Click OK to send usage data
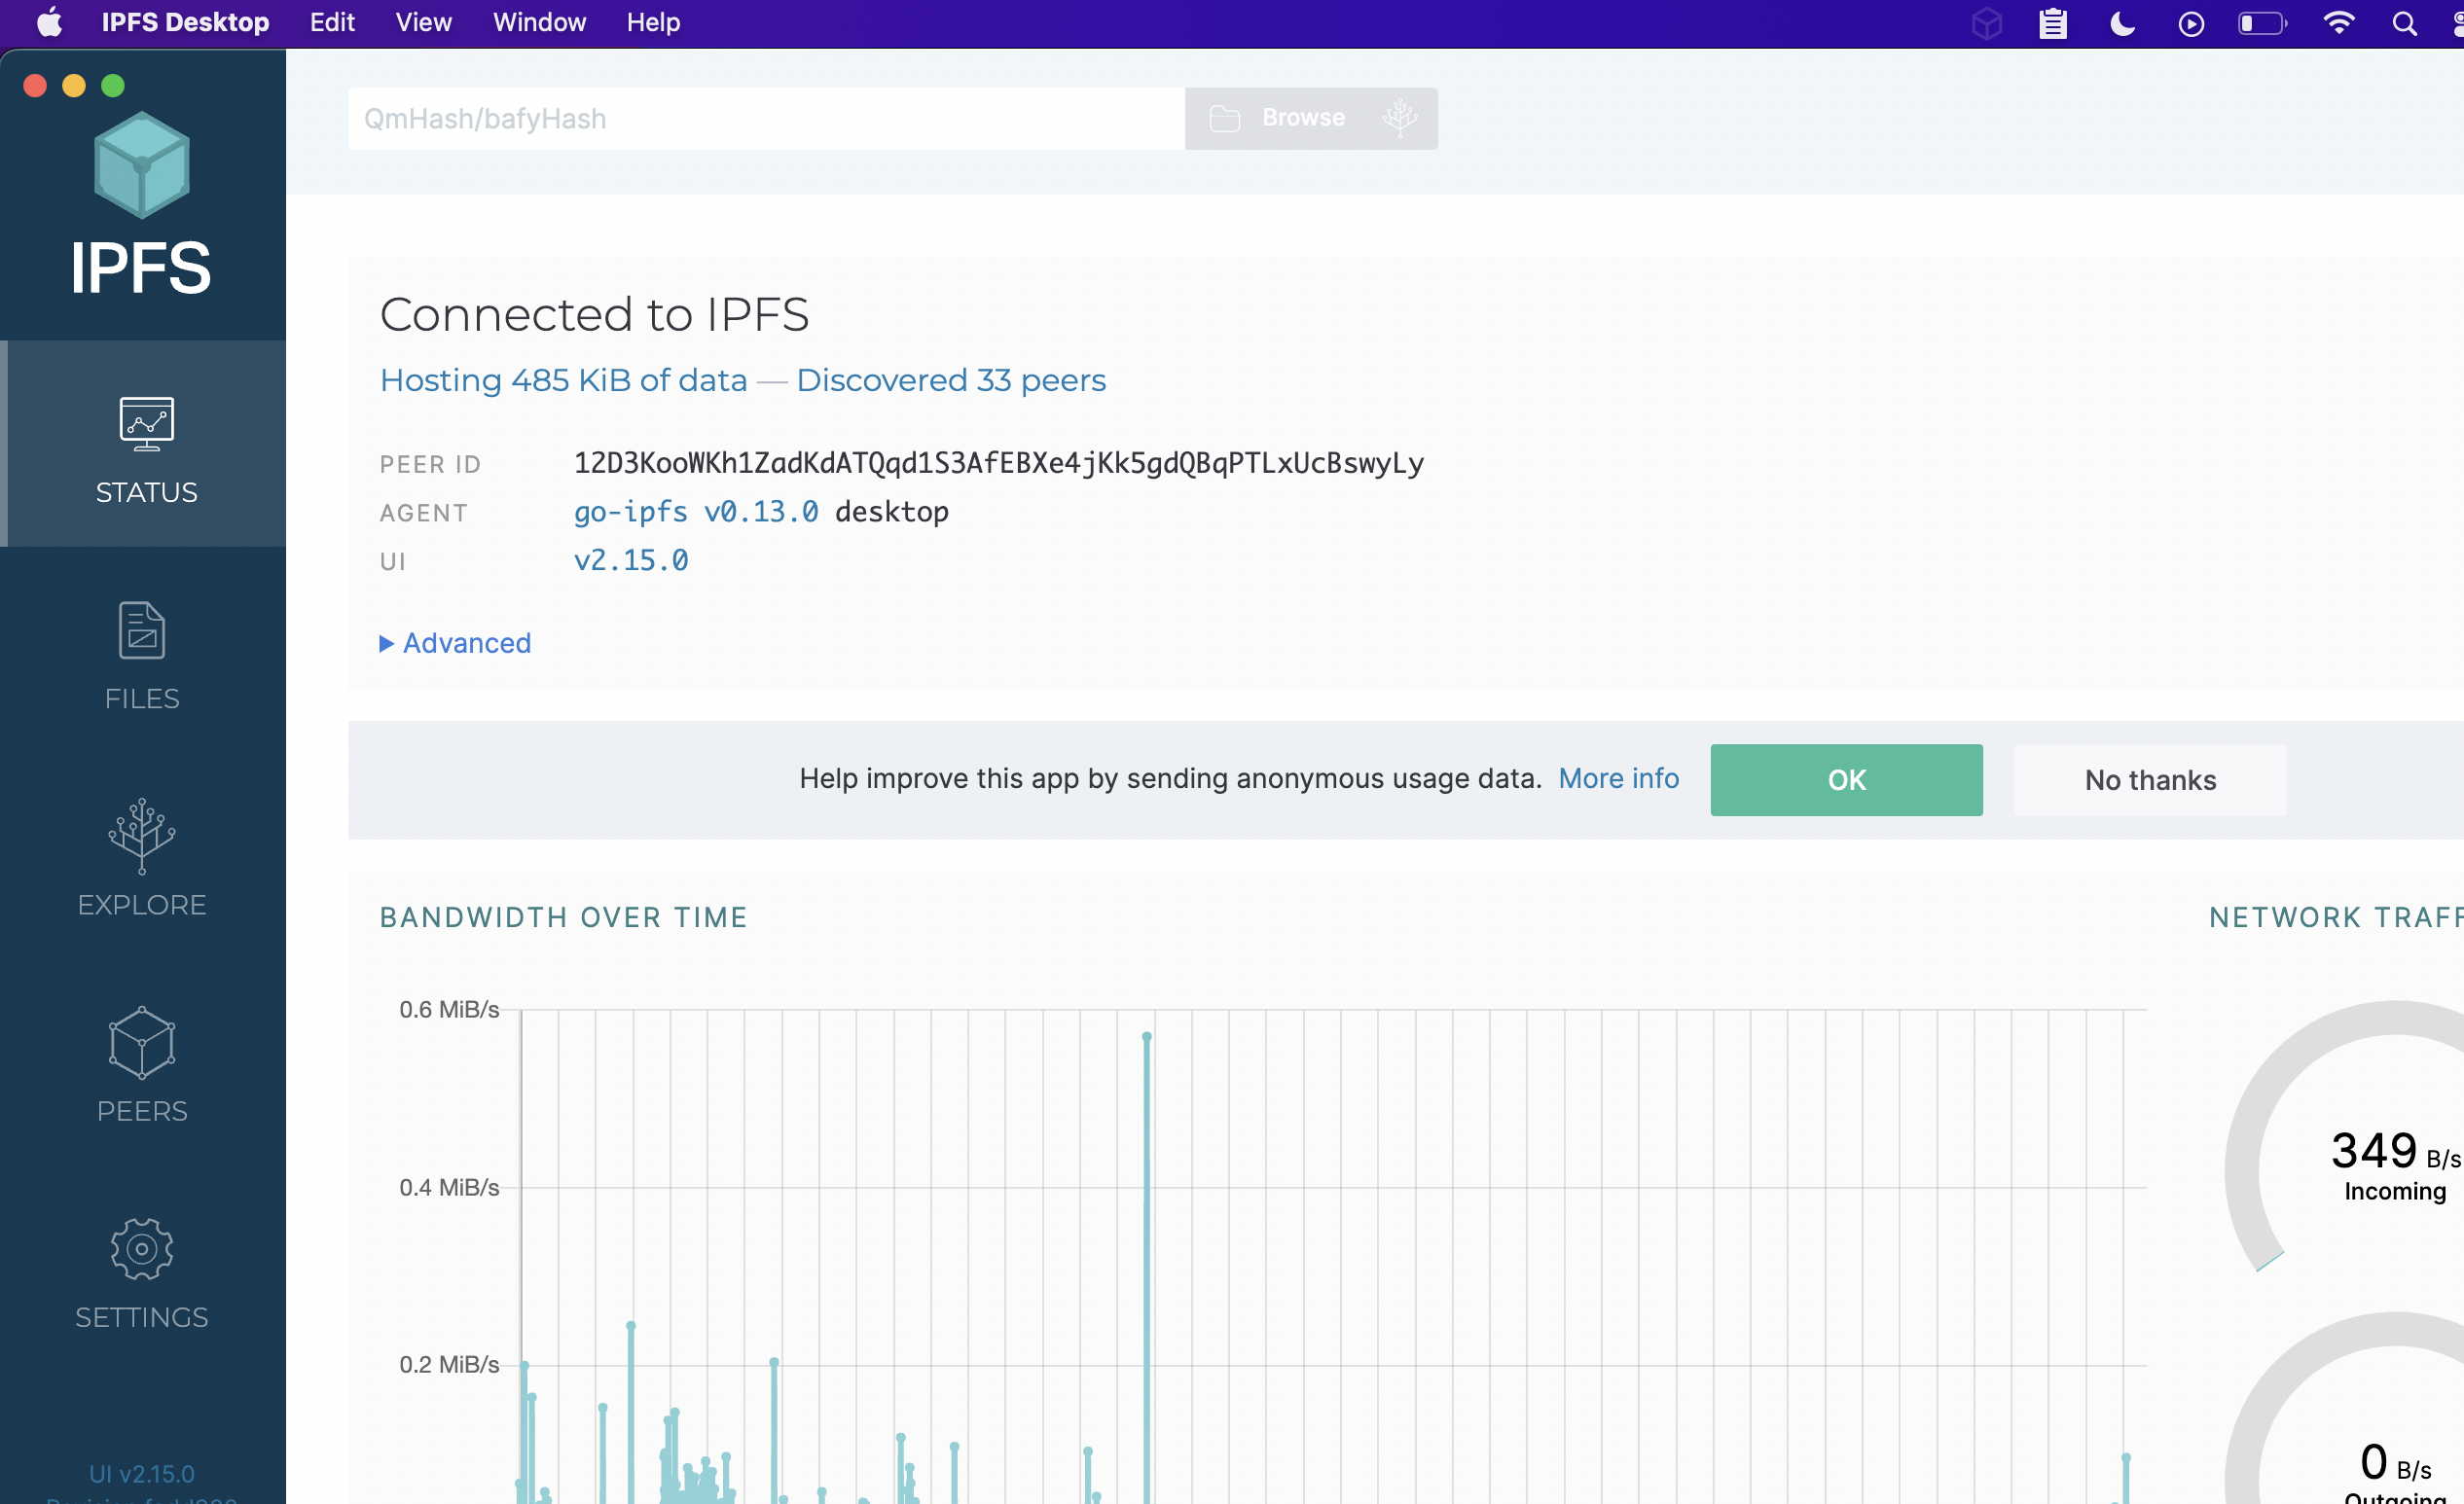Screen dimensions: 2464x1504 [x=1846, y=780]
